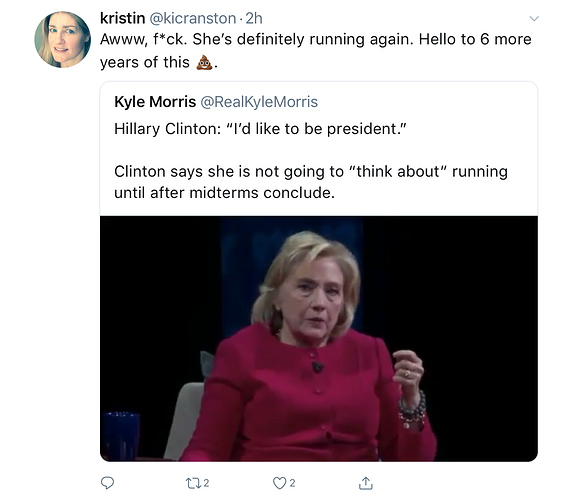
Task: Like the tweet with the heart icon
Action: pyautogui.click(x=279, y=483)
